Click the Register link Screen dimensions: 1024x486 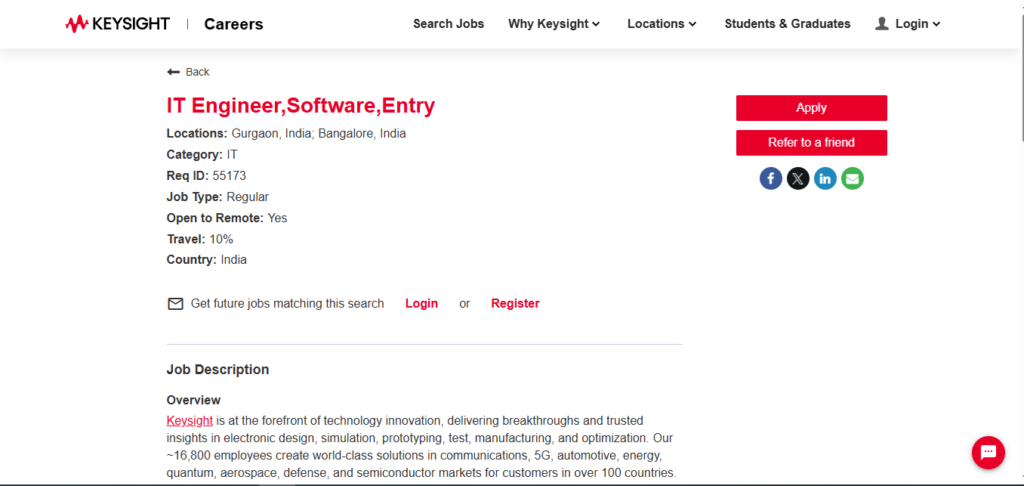click(515, 304)
